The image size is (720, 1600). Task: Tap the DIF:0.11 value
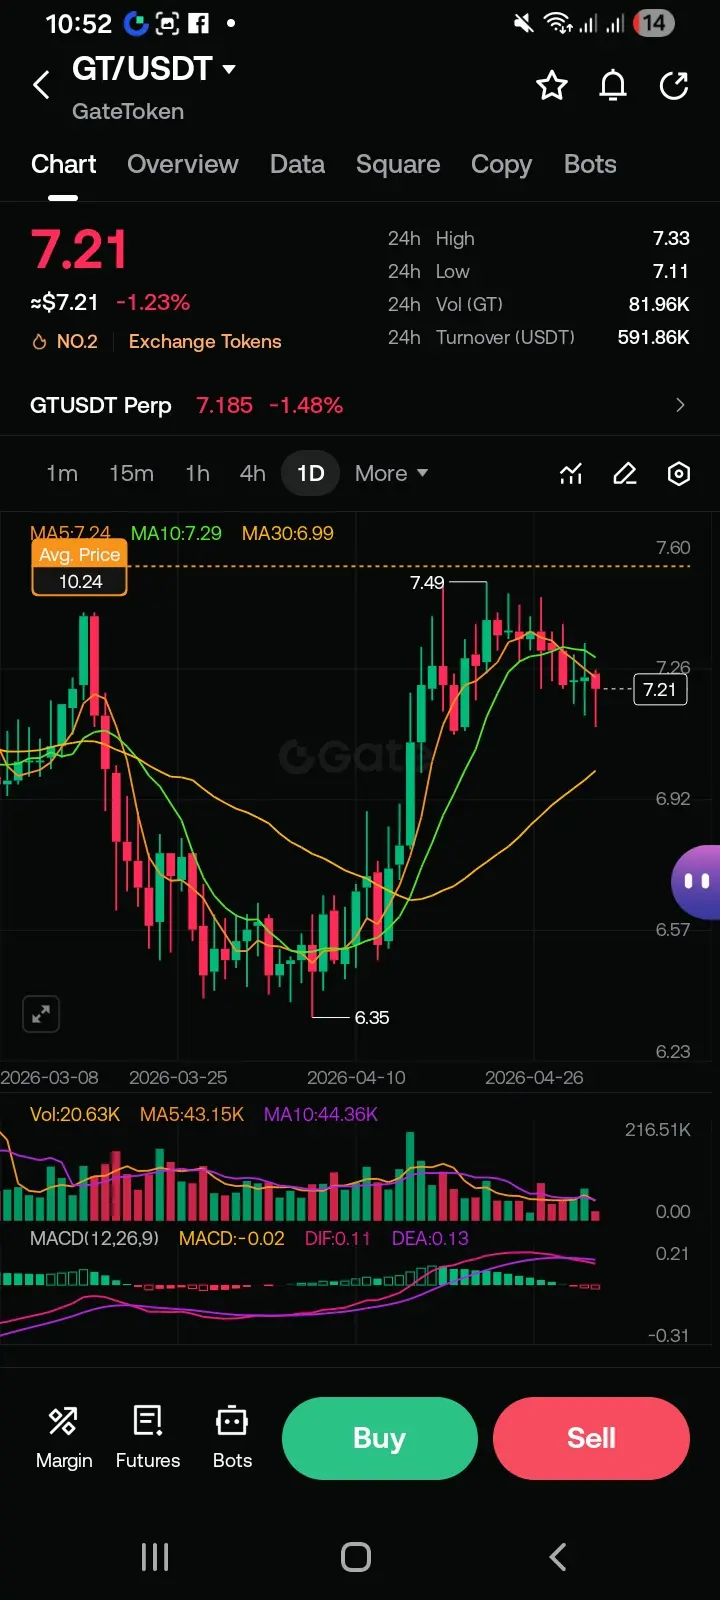(338, 1238)
